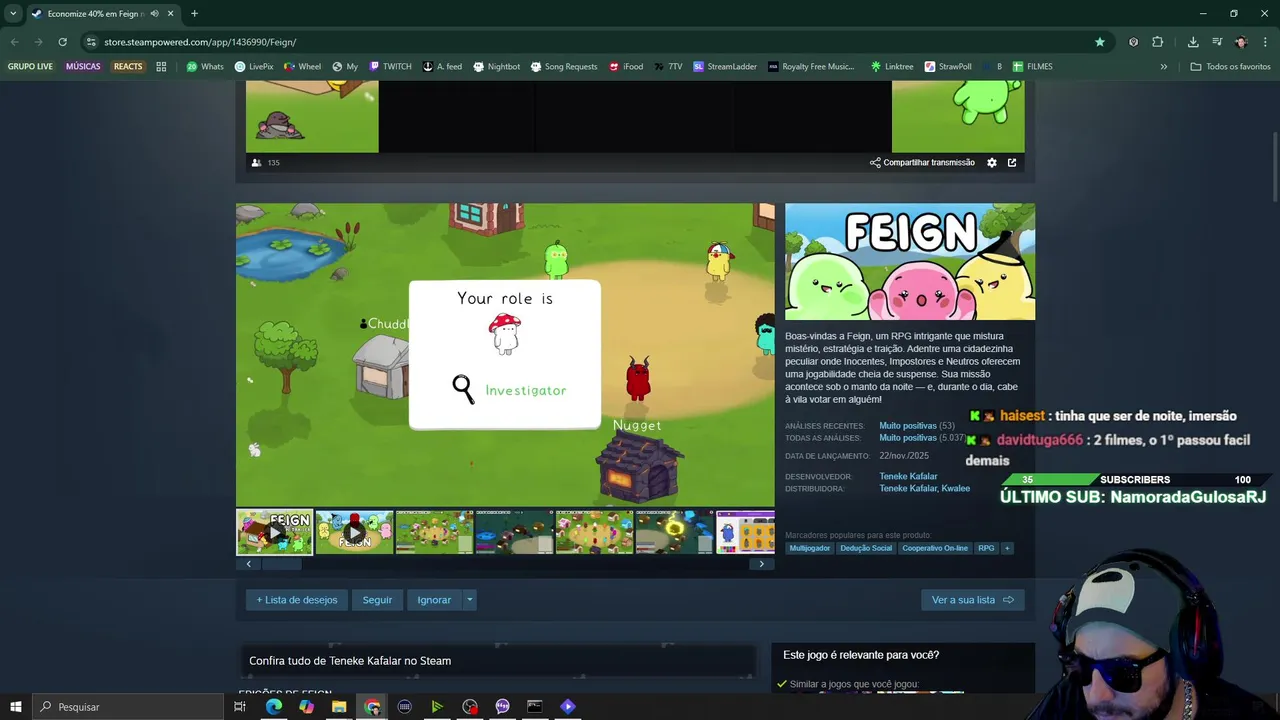
Task: Open the publisher Kwalee link
Action: [956, 489]
